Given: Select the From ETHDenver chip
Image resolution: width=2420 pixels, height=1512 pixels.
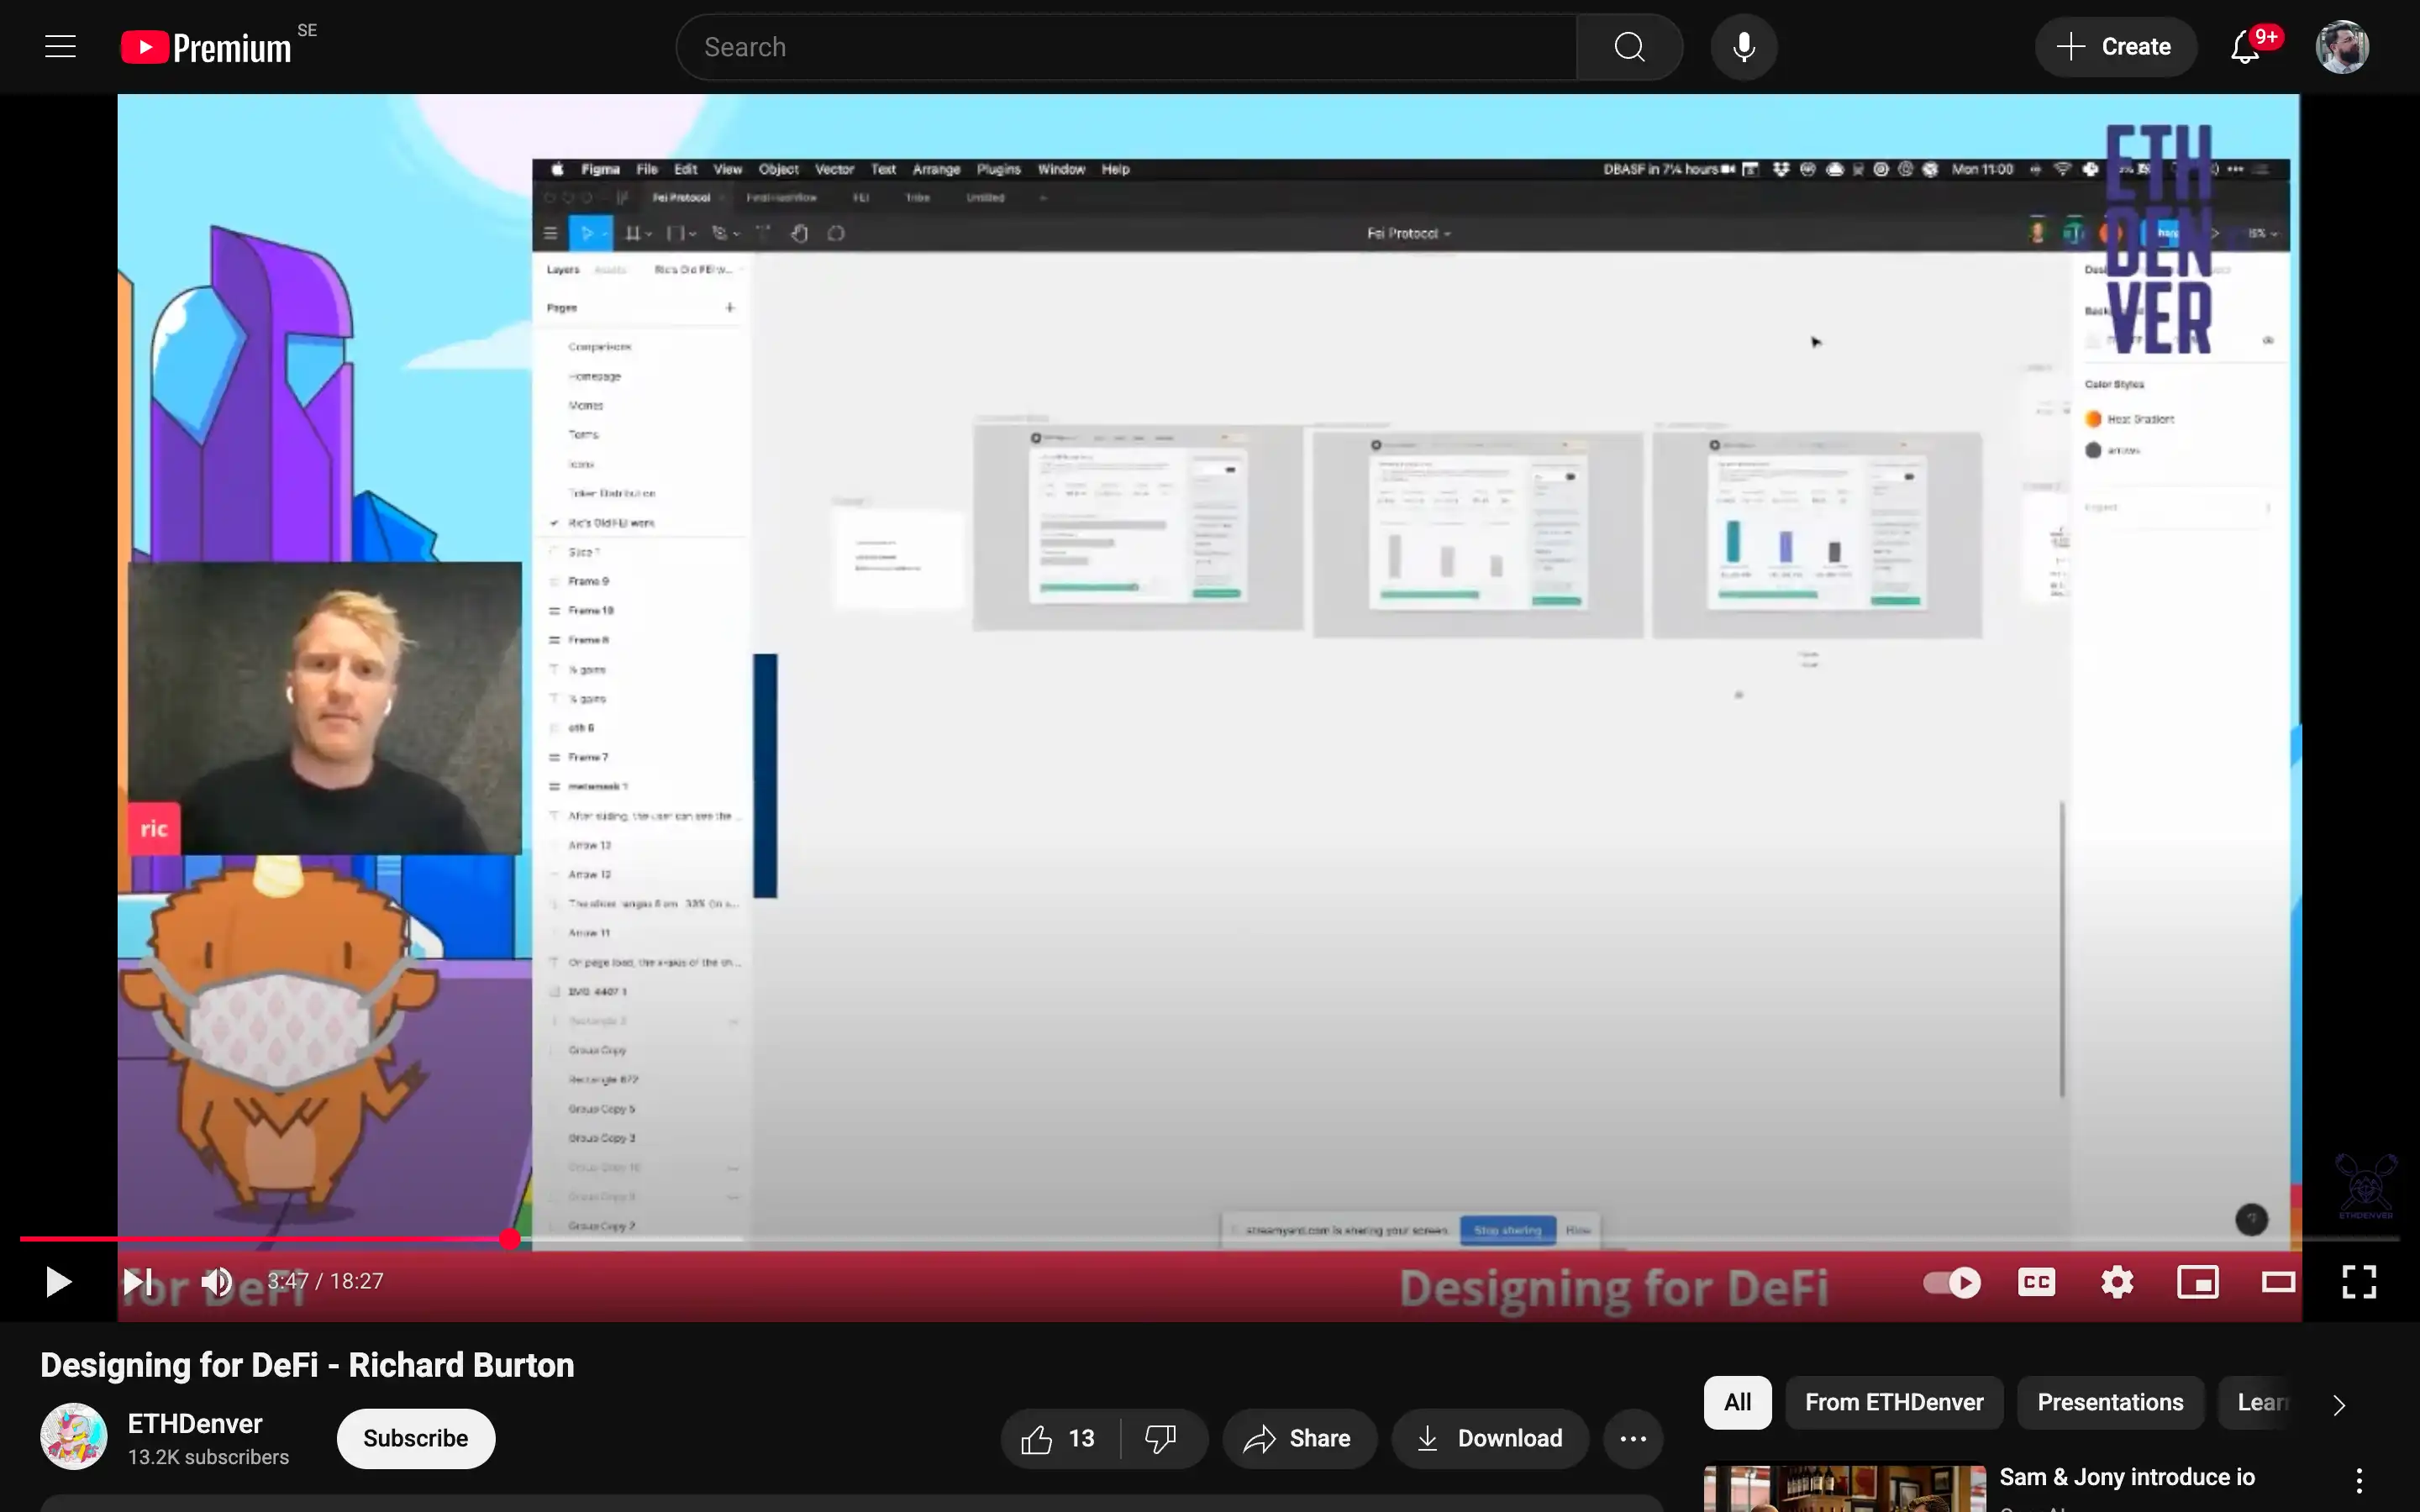Looking at the screenshot, I should point(1894,1402).
